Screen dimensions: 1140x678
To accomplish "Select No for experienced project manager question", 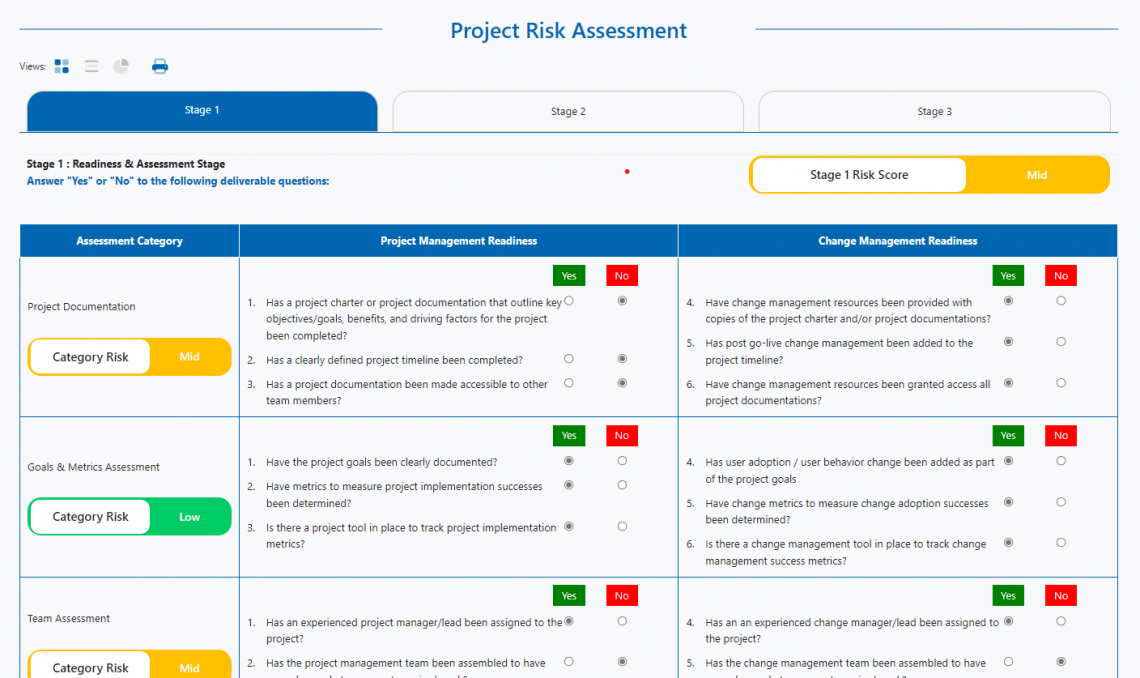I will click(x=621, y=620).
